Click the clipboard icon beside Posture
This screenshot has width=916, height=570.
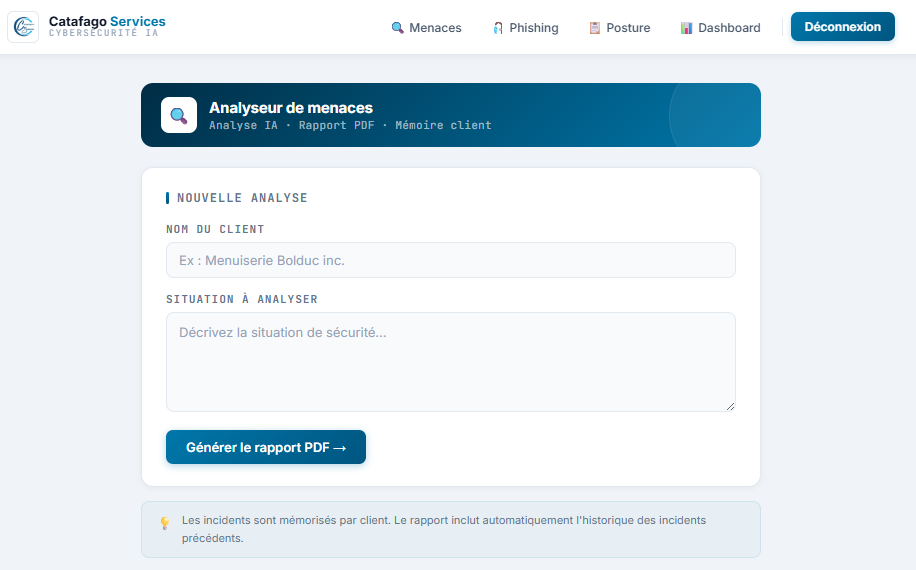coord(595,28)
